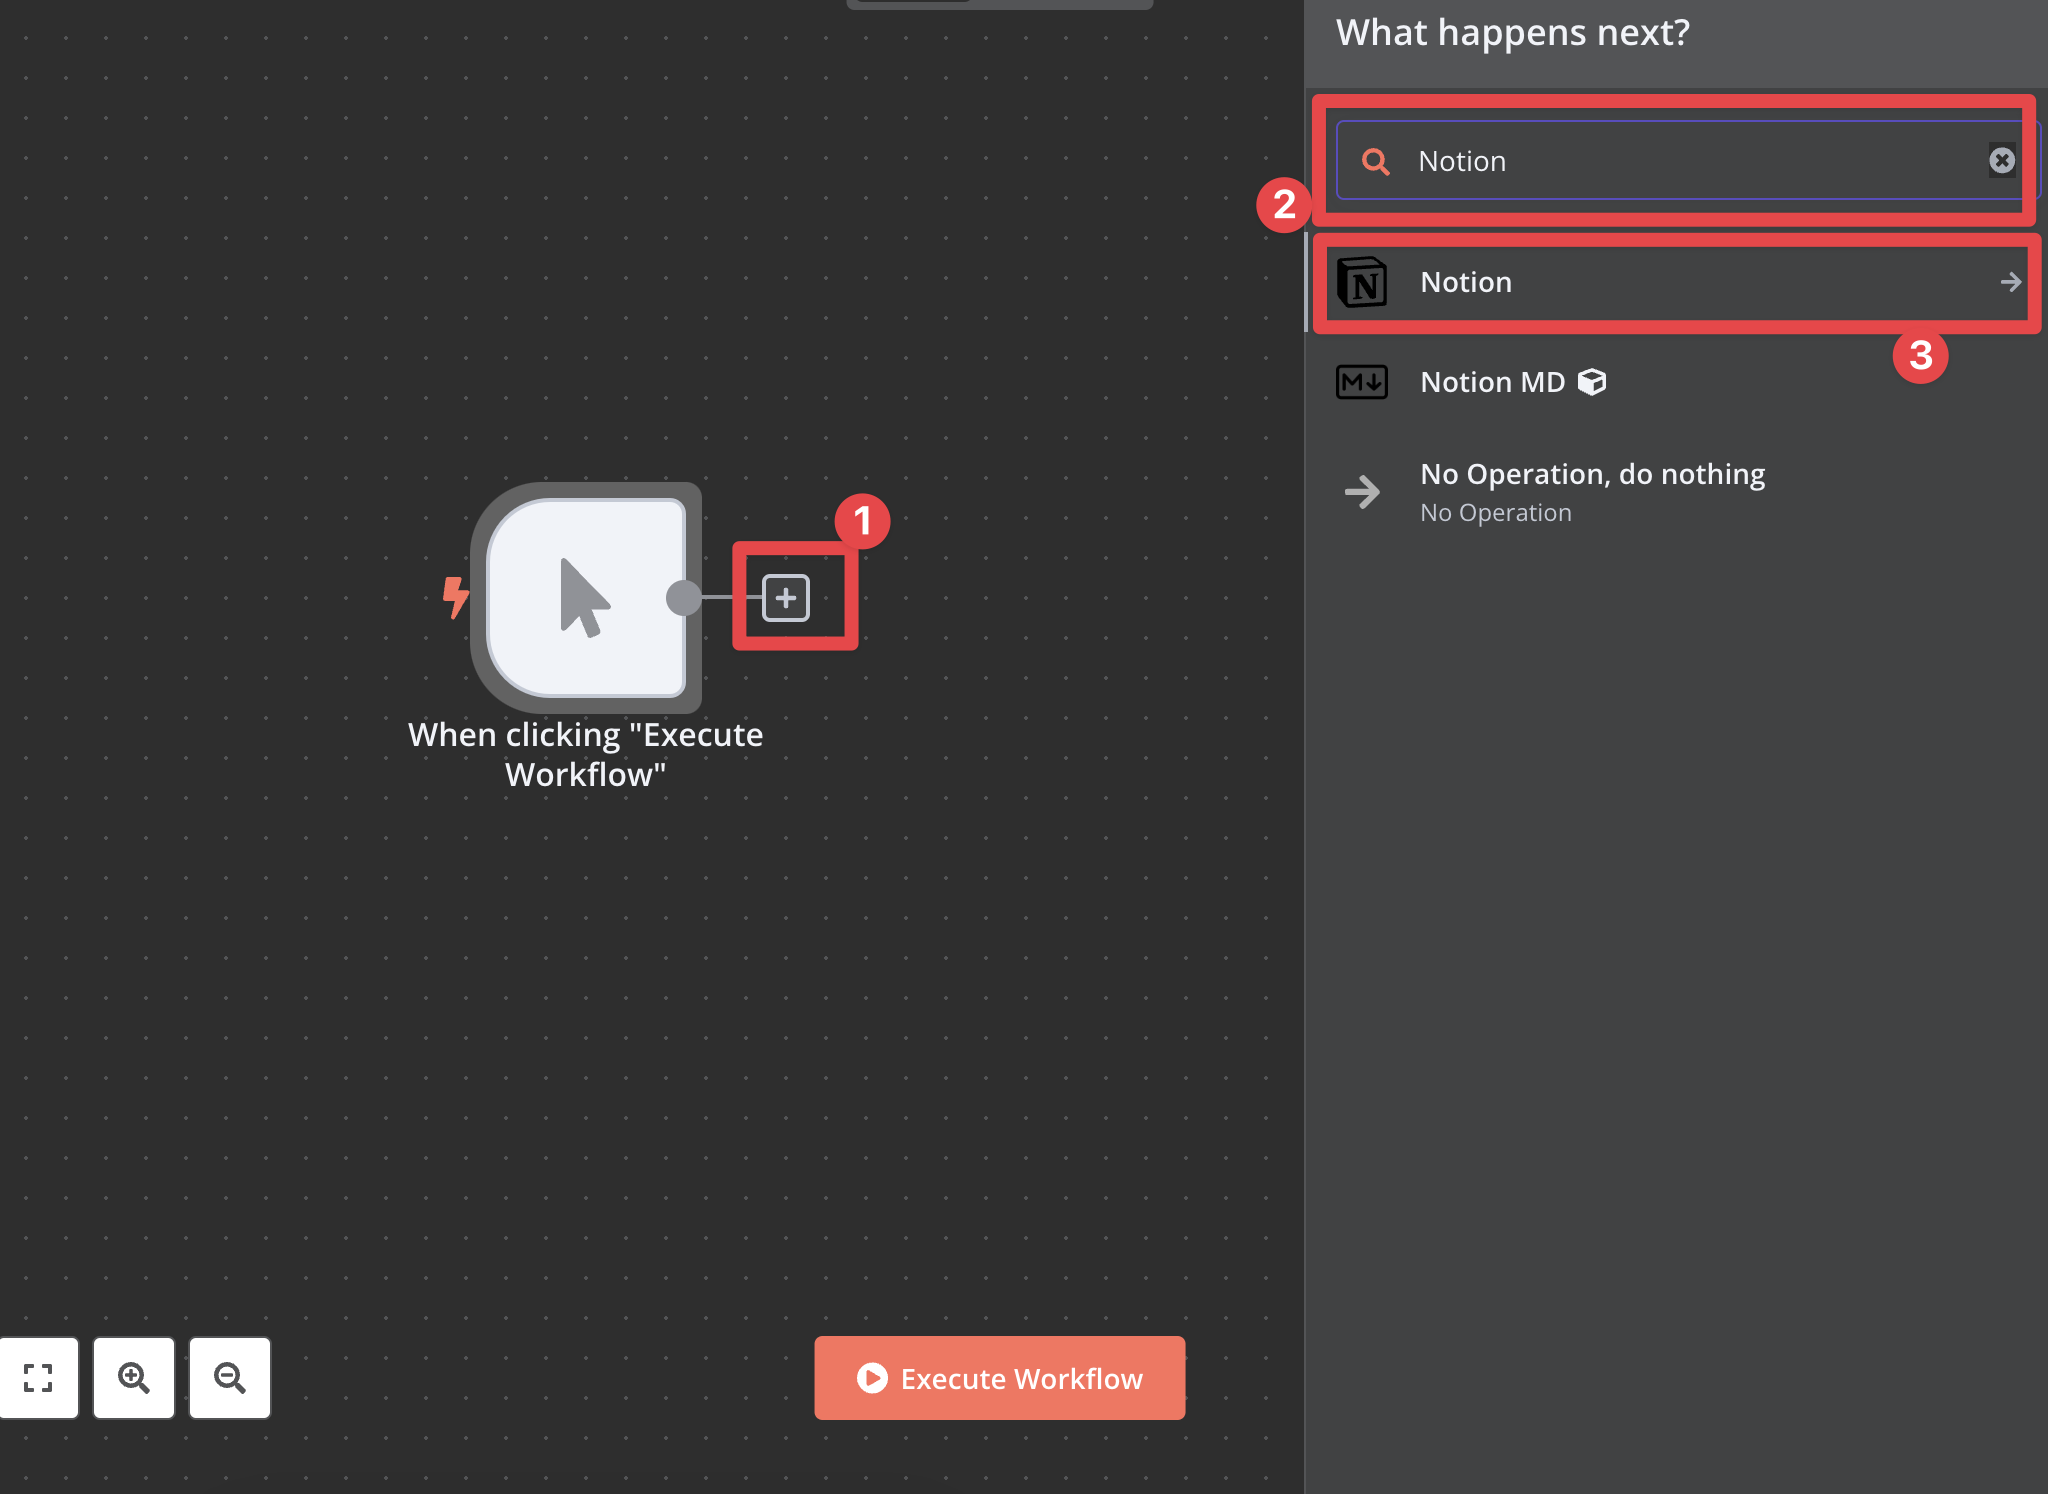Clear the Notion search text
This screenshot has width=2048, height=1494.
coord(2001,161)
